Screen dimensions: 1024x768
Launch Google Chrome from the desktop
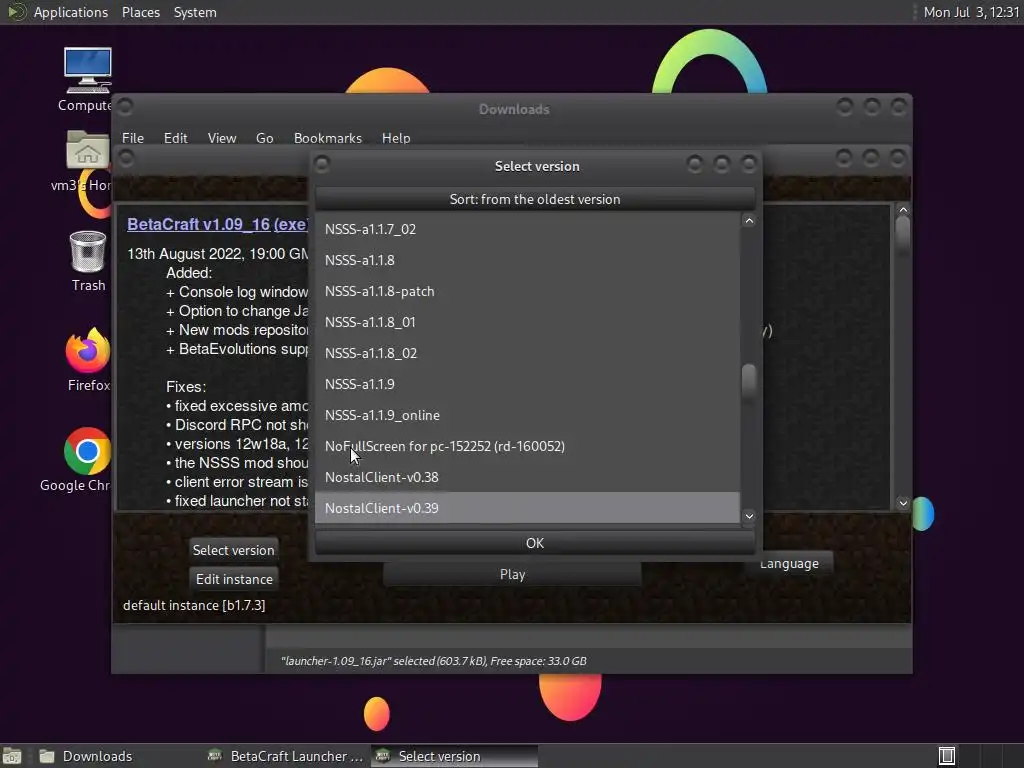[x=88, y=451]
